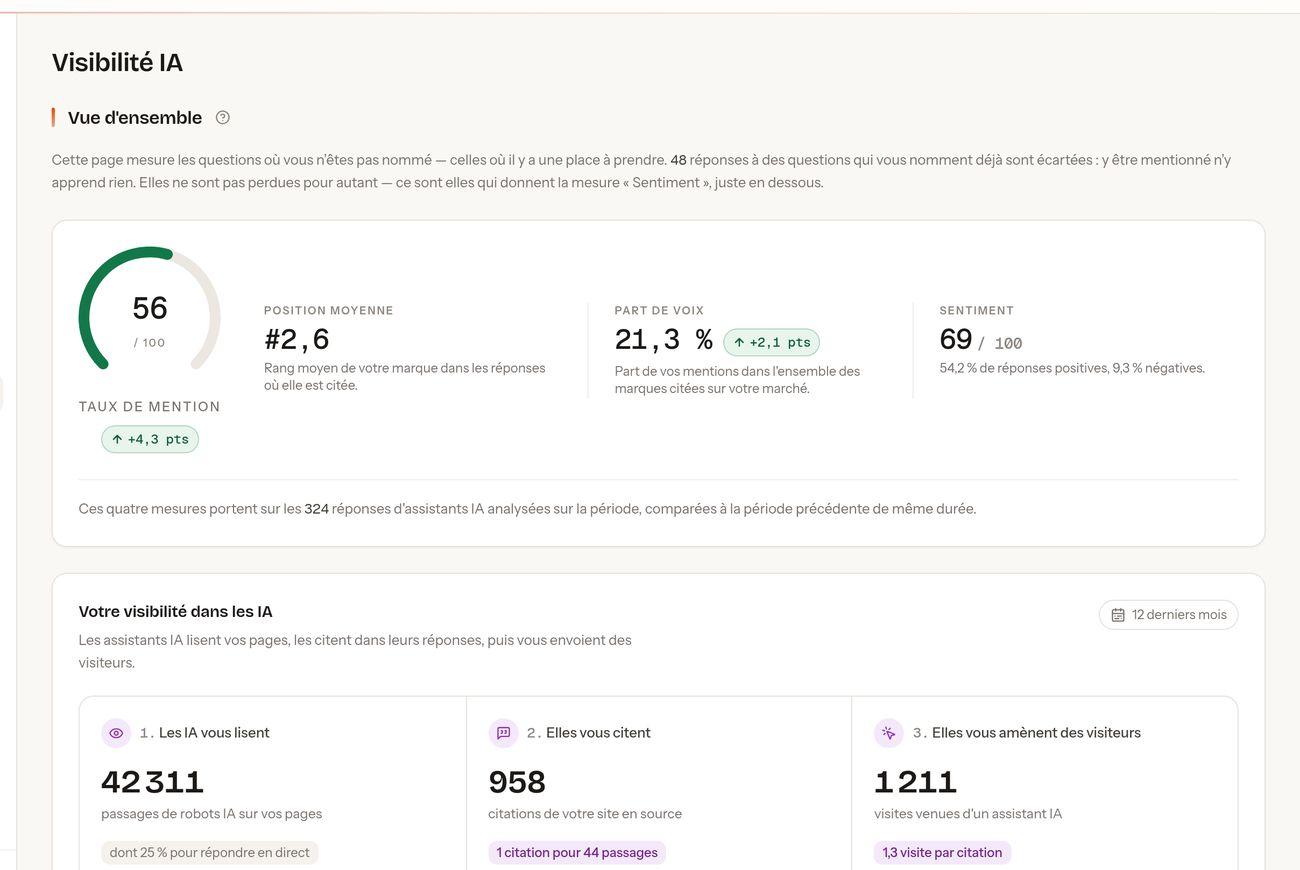This screenshot has height=870, width=1300.
Task: Click the Visibilité IA page title
Action: pyautogui.click(x=117, y=62)
